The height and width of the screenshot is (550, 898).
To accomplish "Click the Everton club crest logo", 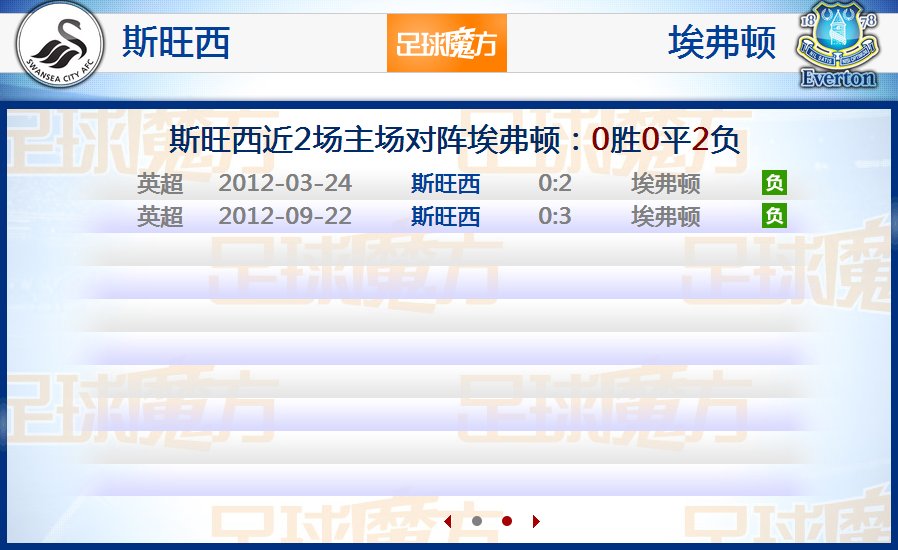I will (x=838, y=45).
